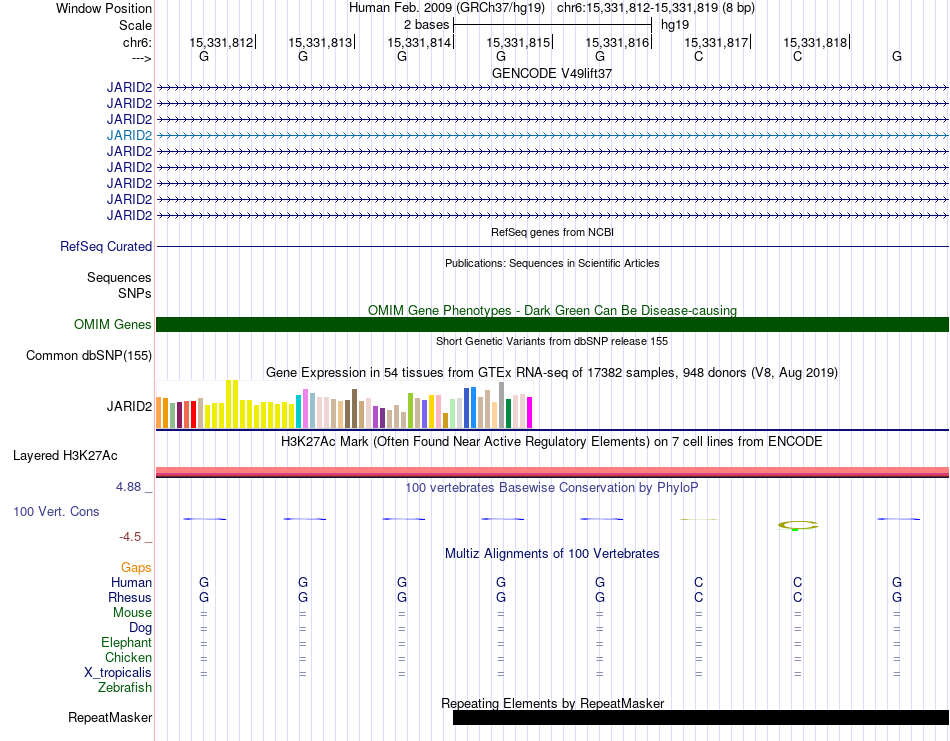Click the GENCODE V49lift37 track title

coord(552,73)
